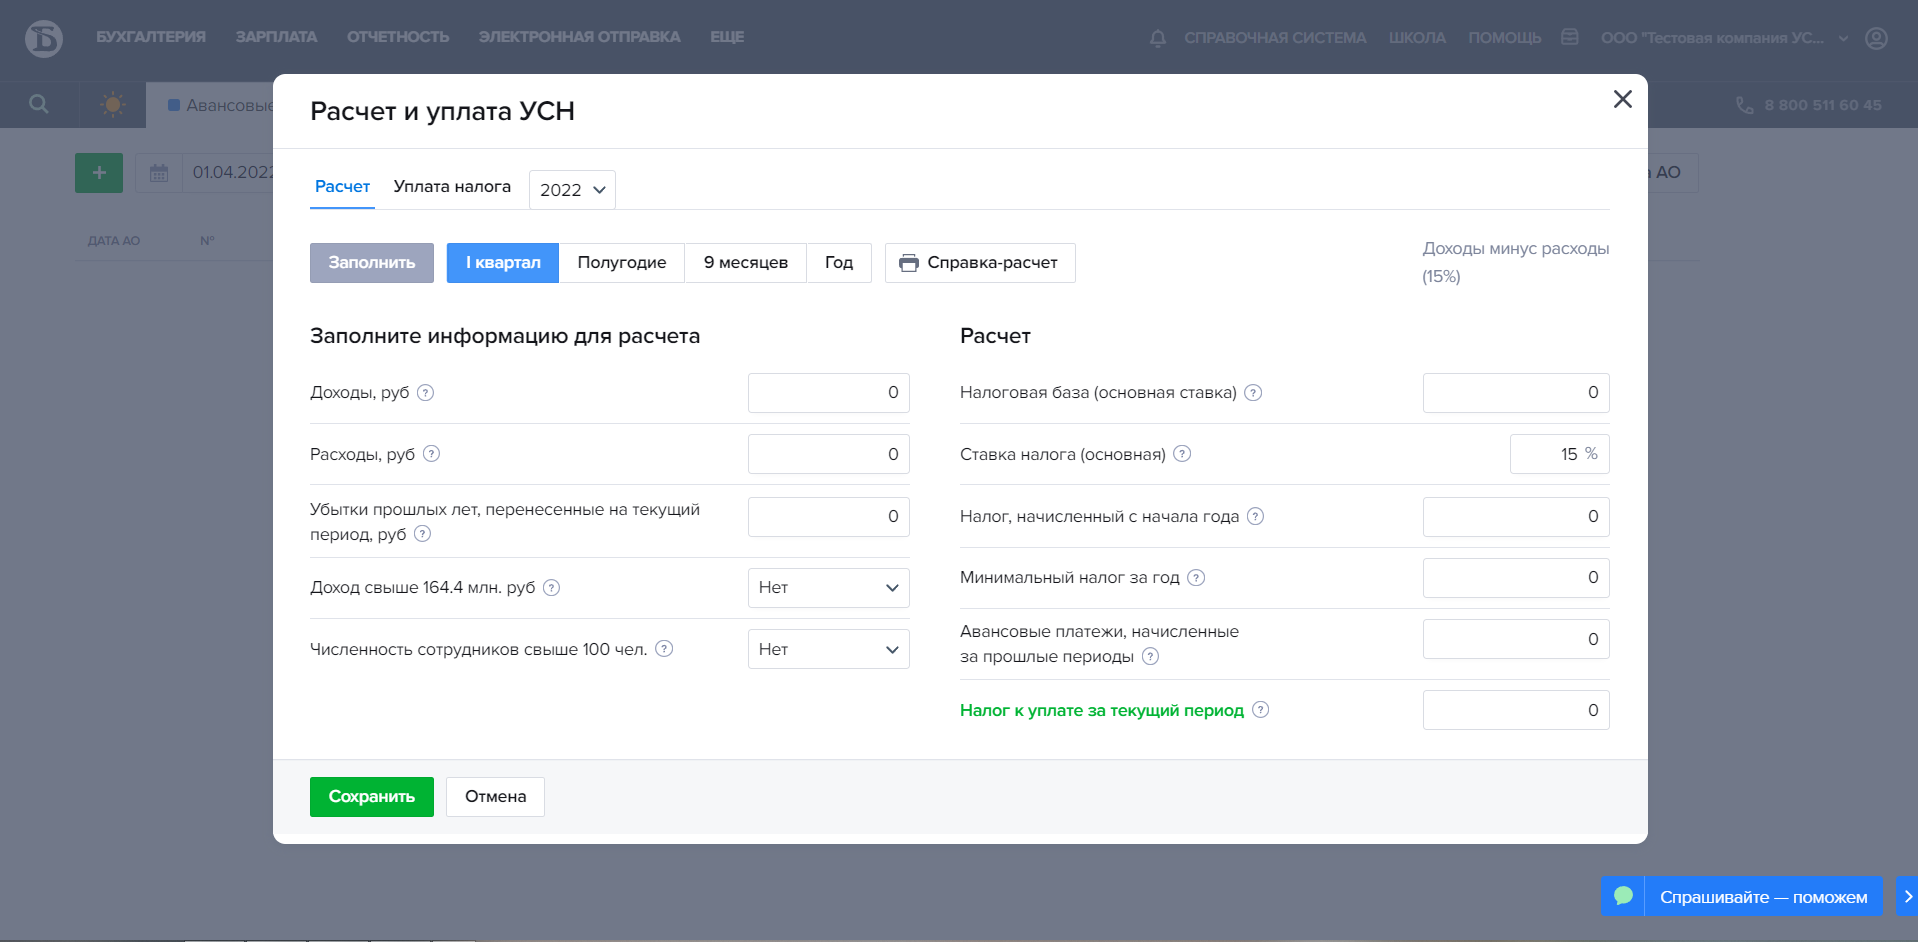Select the Полугодие period
Screen dimensions: 1918x942
click(x=622, y=263)
